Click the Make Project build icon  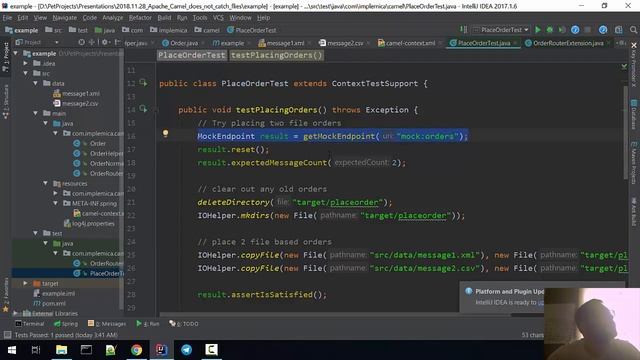464,30
